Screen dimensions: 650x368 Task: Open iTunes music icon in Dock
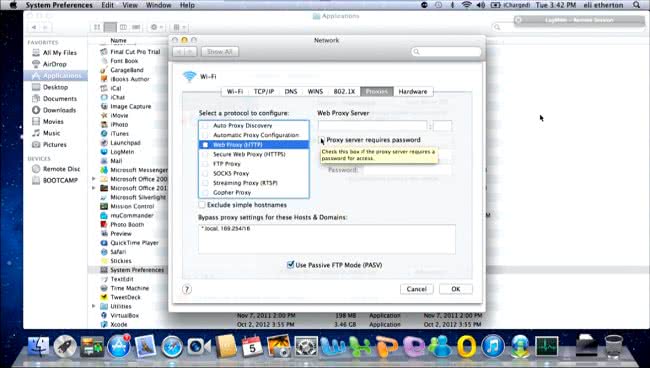click(493, 346)
